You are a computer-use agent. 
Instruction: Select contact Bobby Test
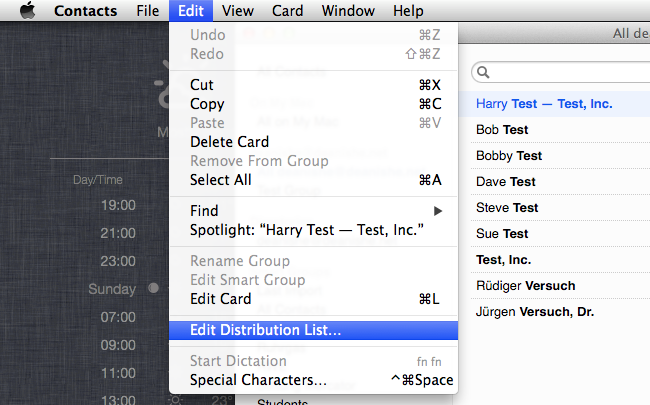coord(554,156)
